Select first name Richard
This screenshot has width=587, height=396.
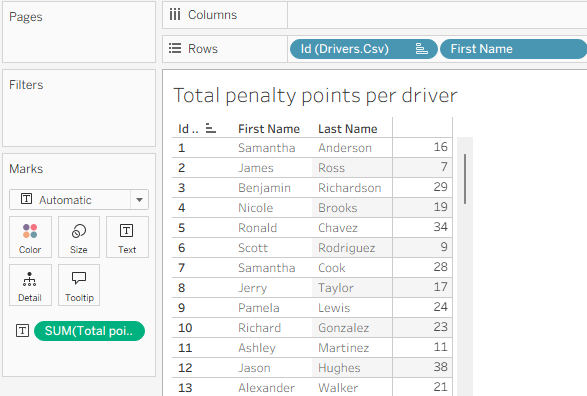tap(259, 328)
